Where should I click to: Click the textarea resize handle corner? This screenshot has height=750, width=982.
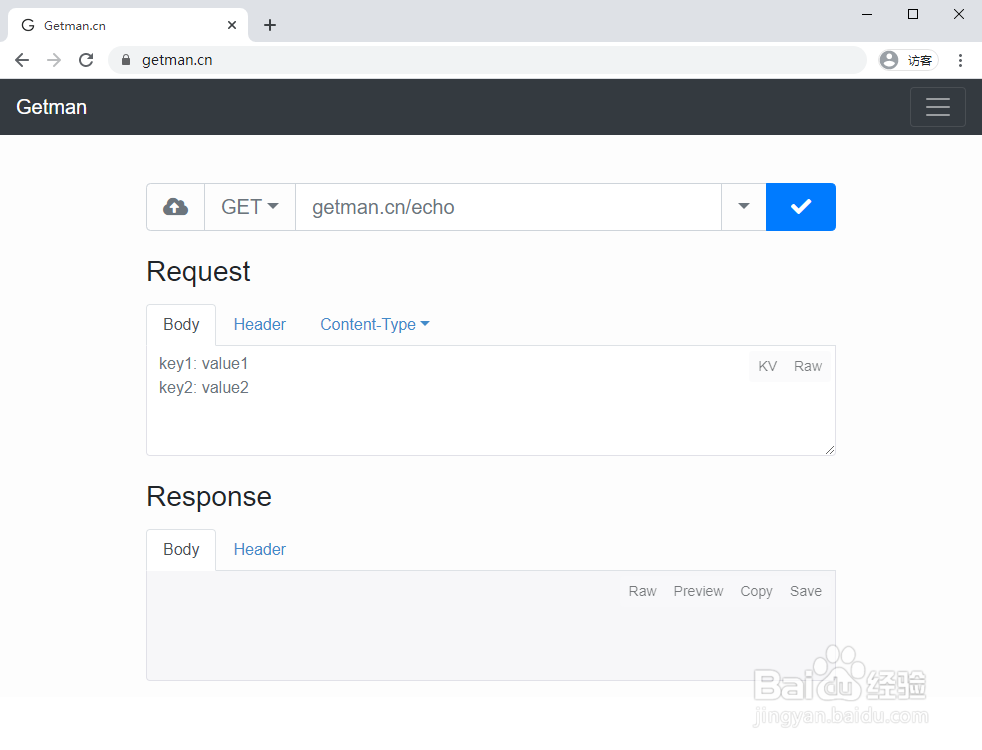pos(830,449)
